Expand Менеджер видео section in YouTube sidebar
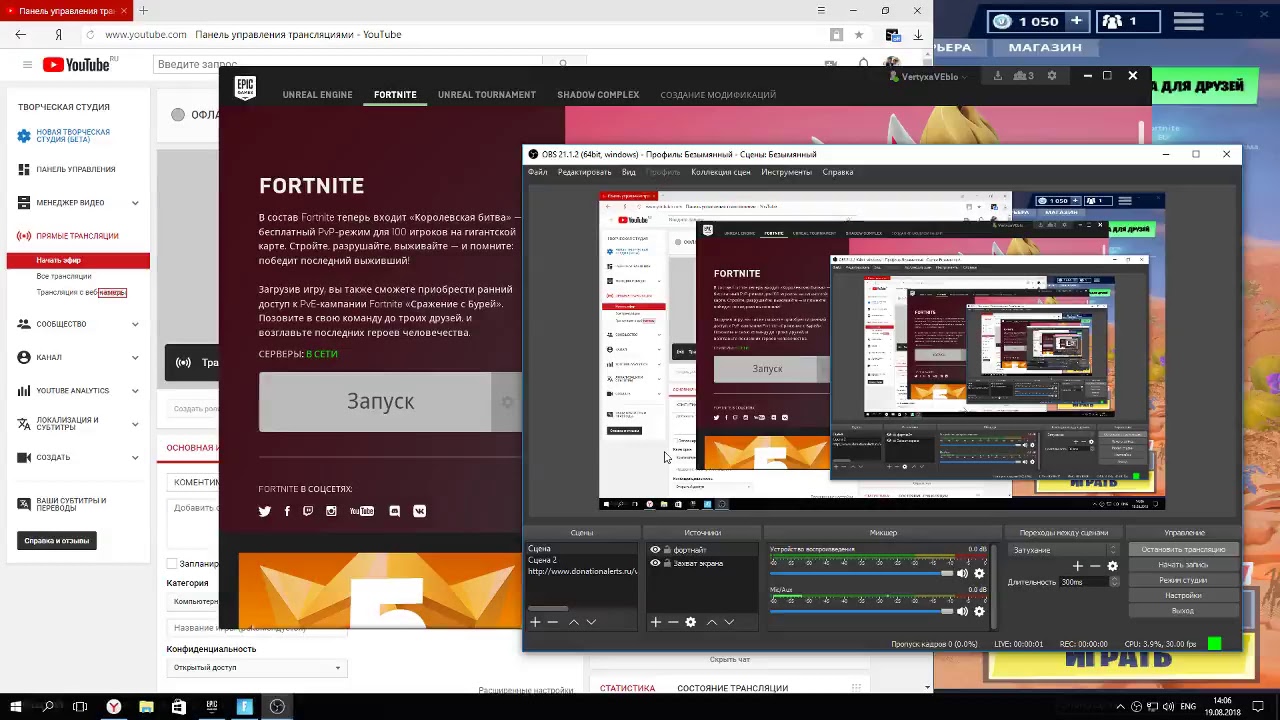 point(135,203)
